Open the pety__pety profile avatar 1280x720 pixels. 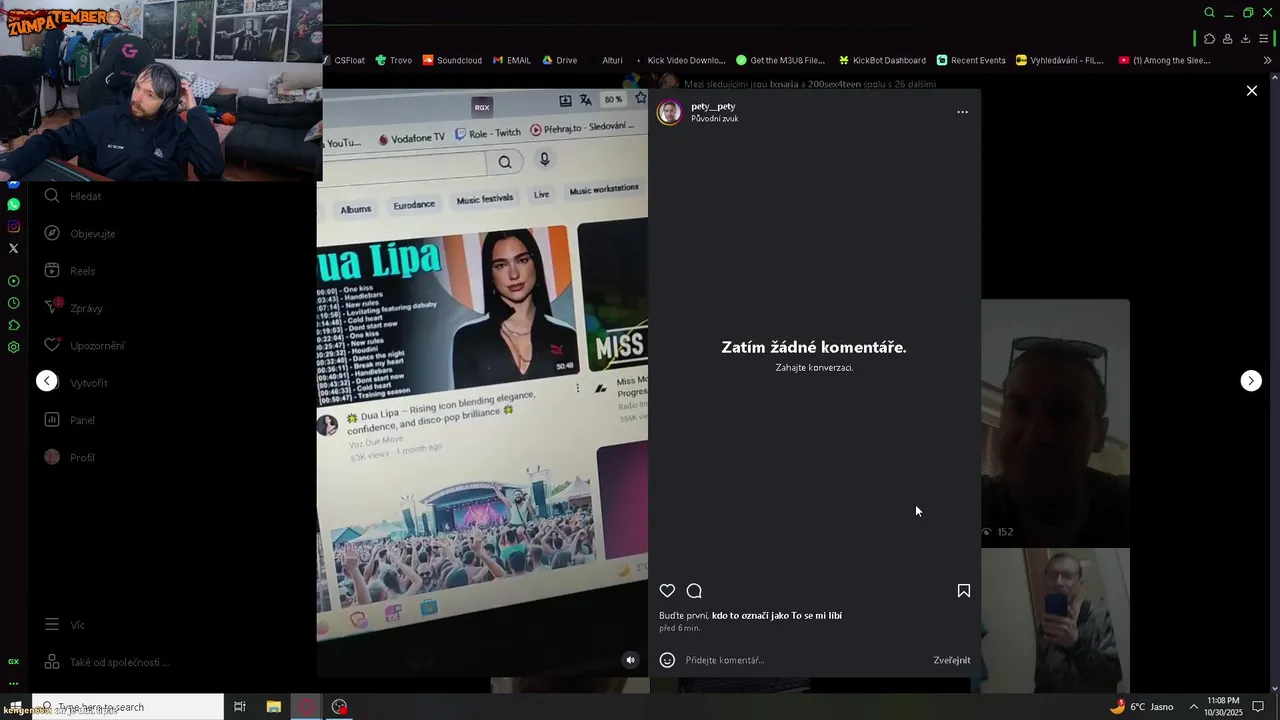tap(669, 112)
